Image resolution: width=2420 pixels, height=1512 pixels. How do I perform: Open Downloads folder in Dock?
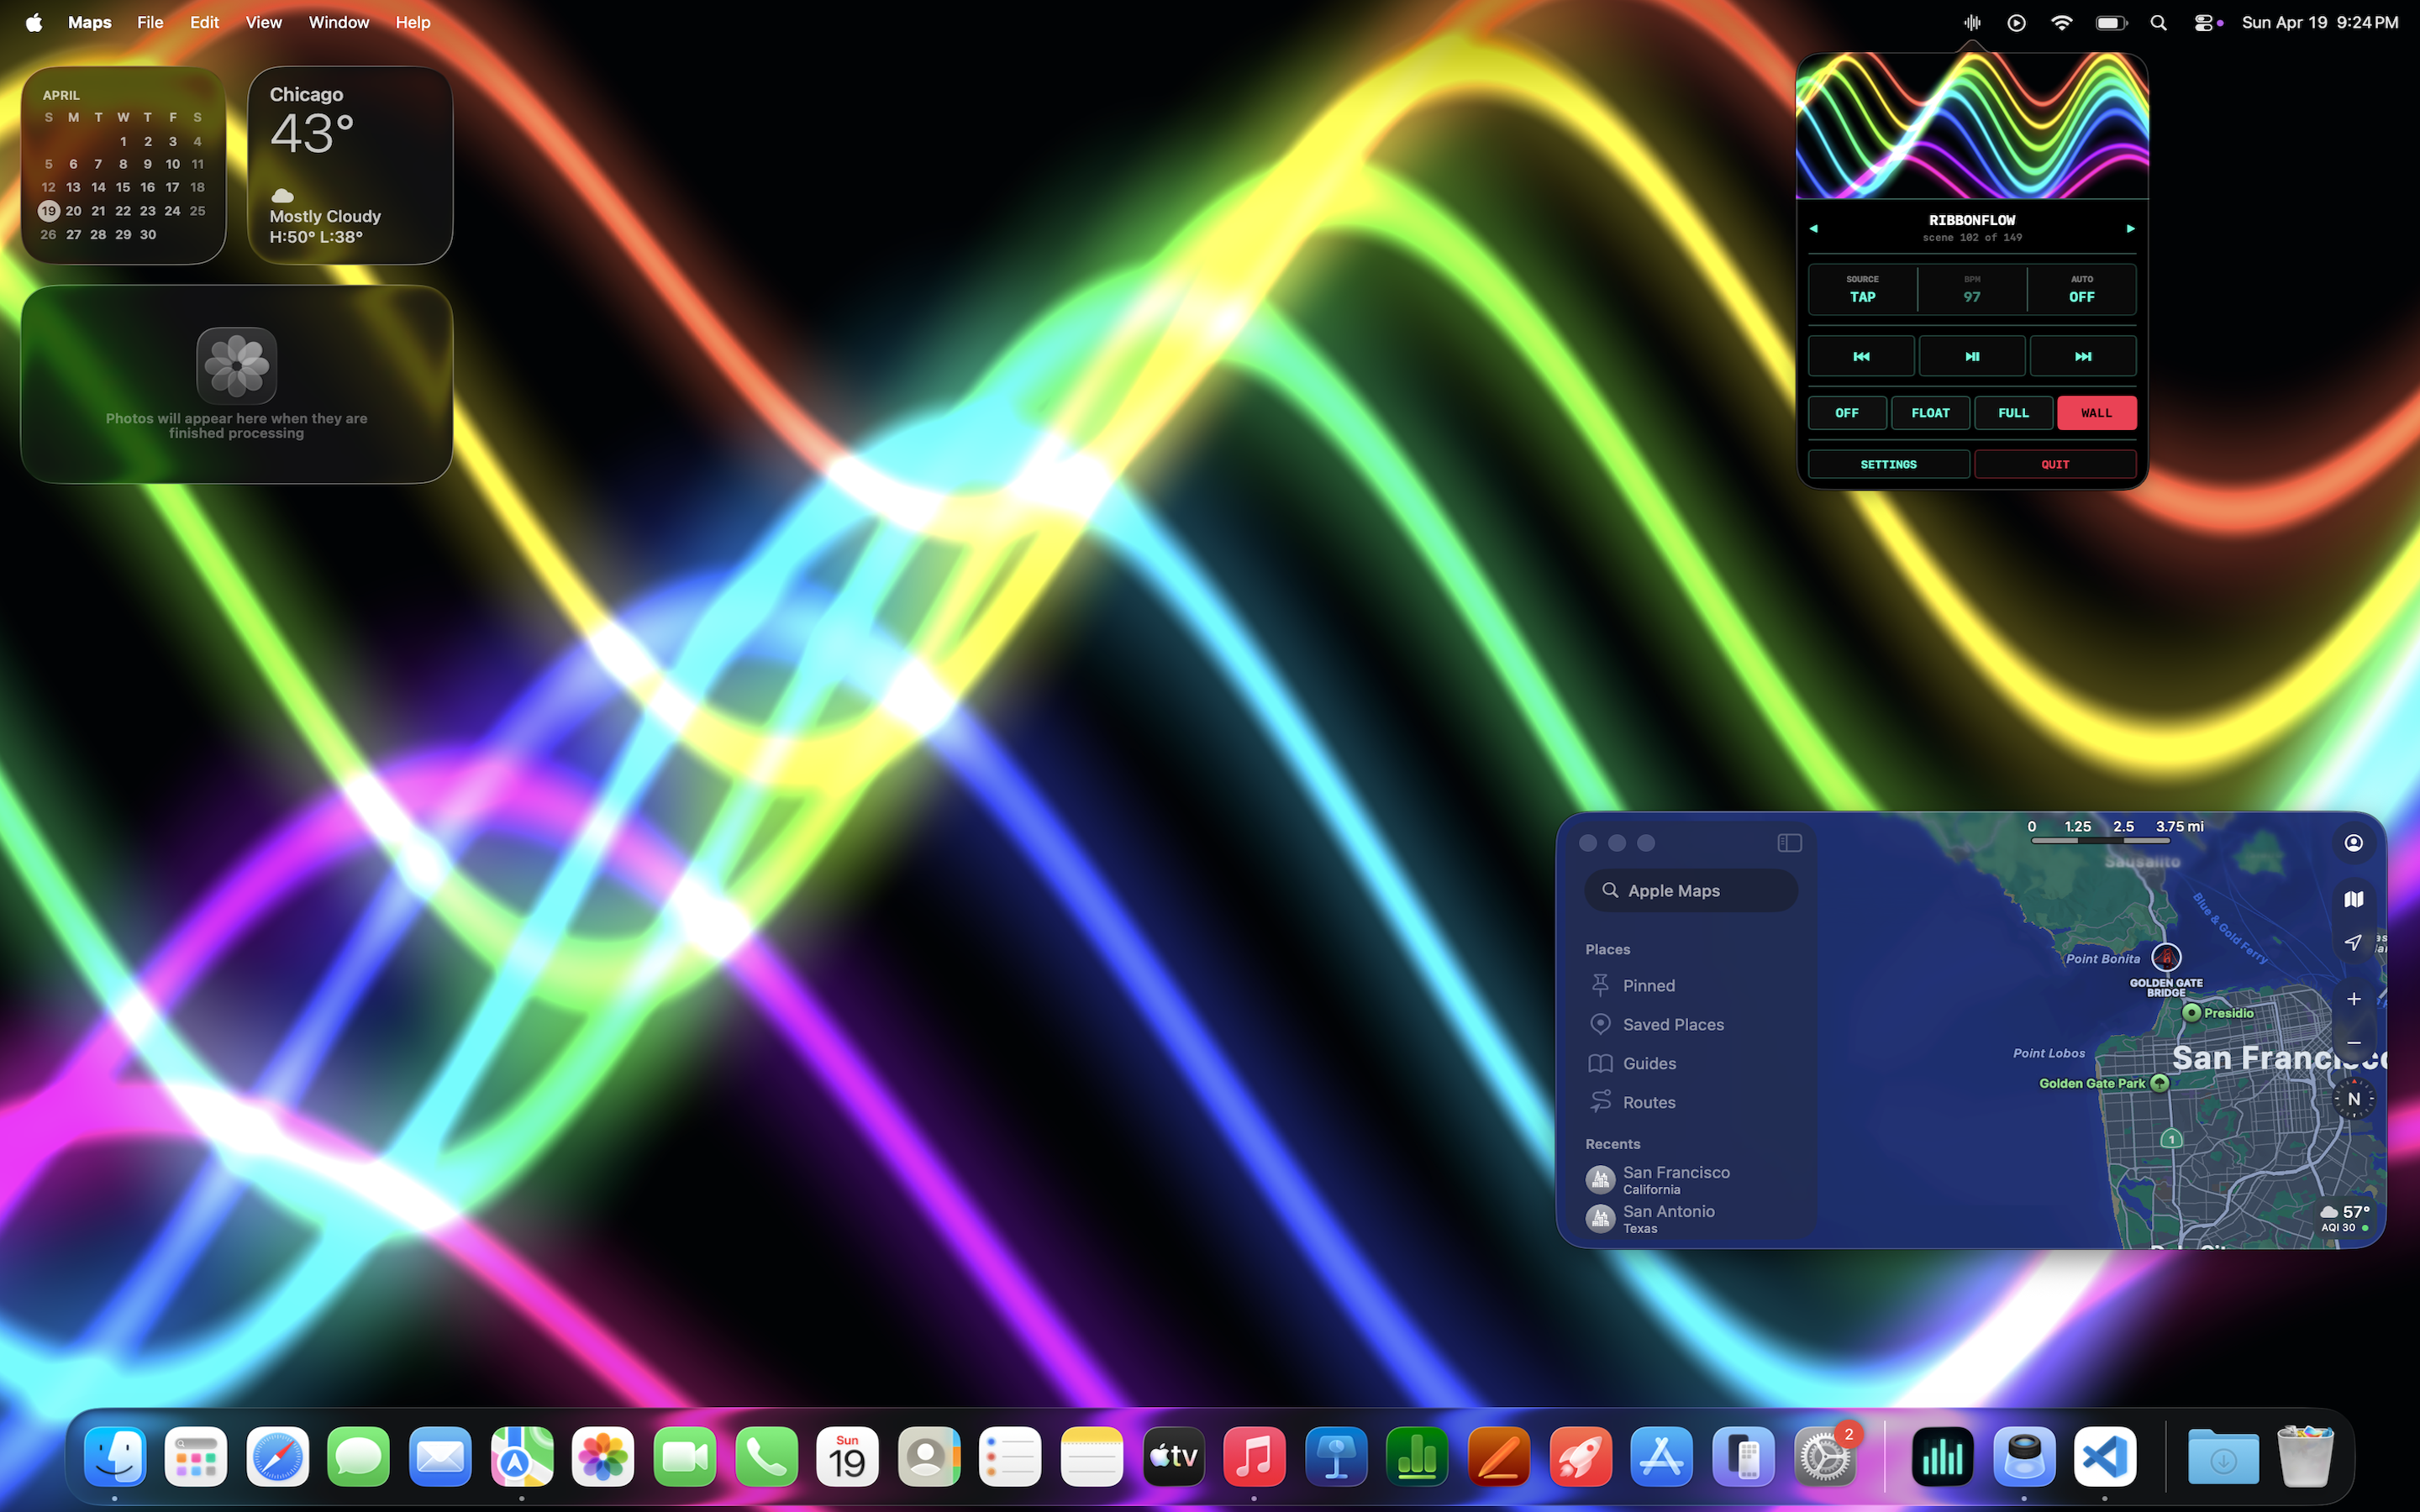[x=2223, y=1457]
